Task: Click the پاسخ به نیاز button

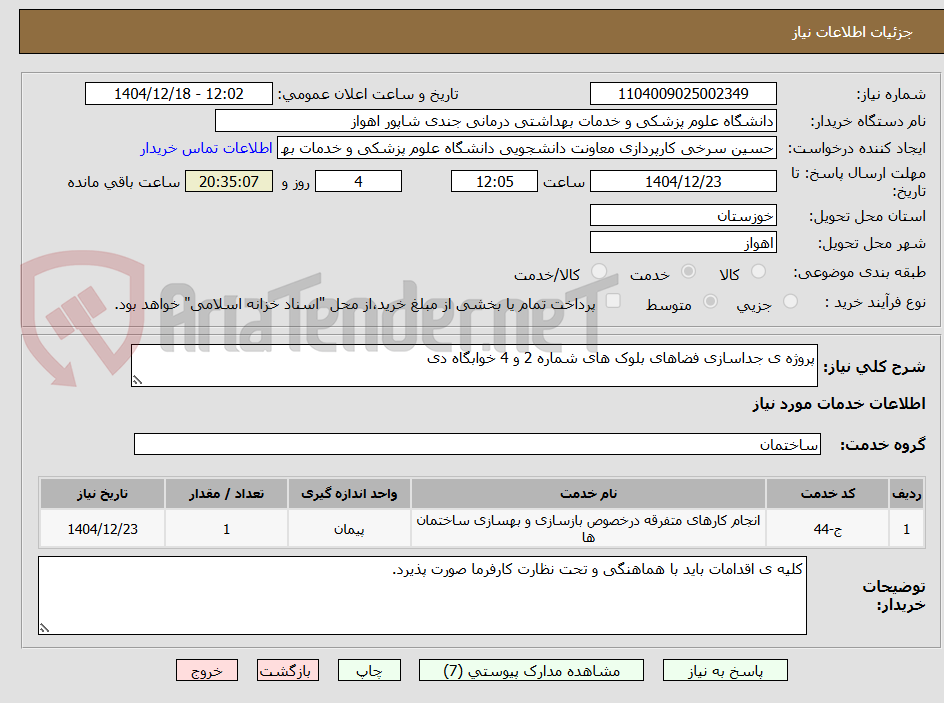Action: click(725, 670)
